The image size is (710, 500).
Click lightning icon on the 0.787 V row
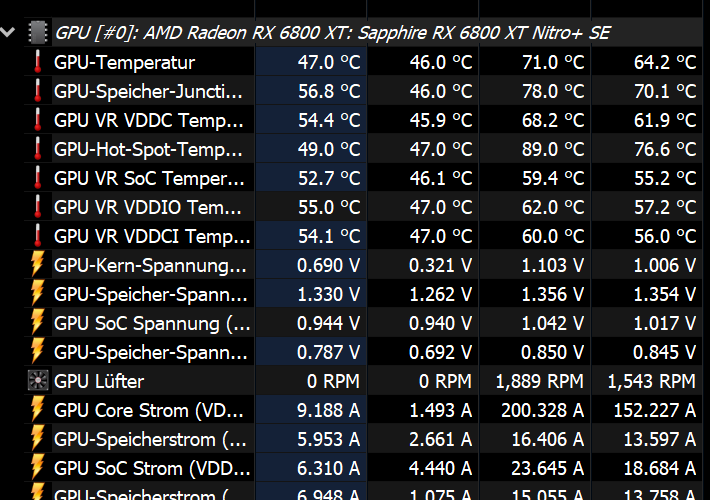pos(38,351)
